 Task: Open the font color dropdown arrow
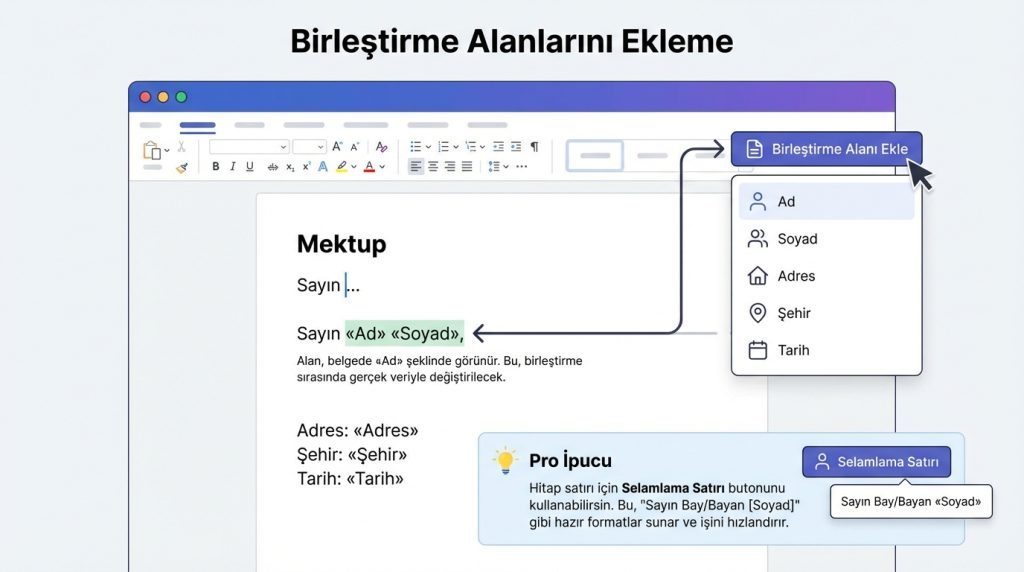click(x=382, y=167)
